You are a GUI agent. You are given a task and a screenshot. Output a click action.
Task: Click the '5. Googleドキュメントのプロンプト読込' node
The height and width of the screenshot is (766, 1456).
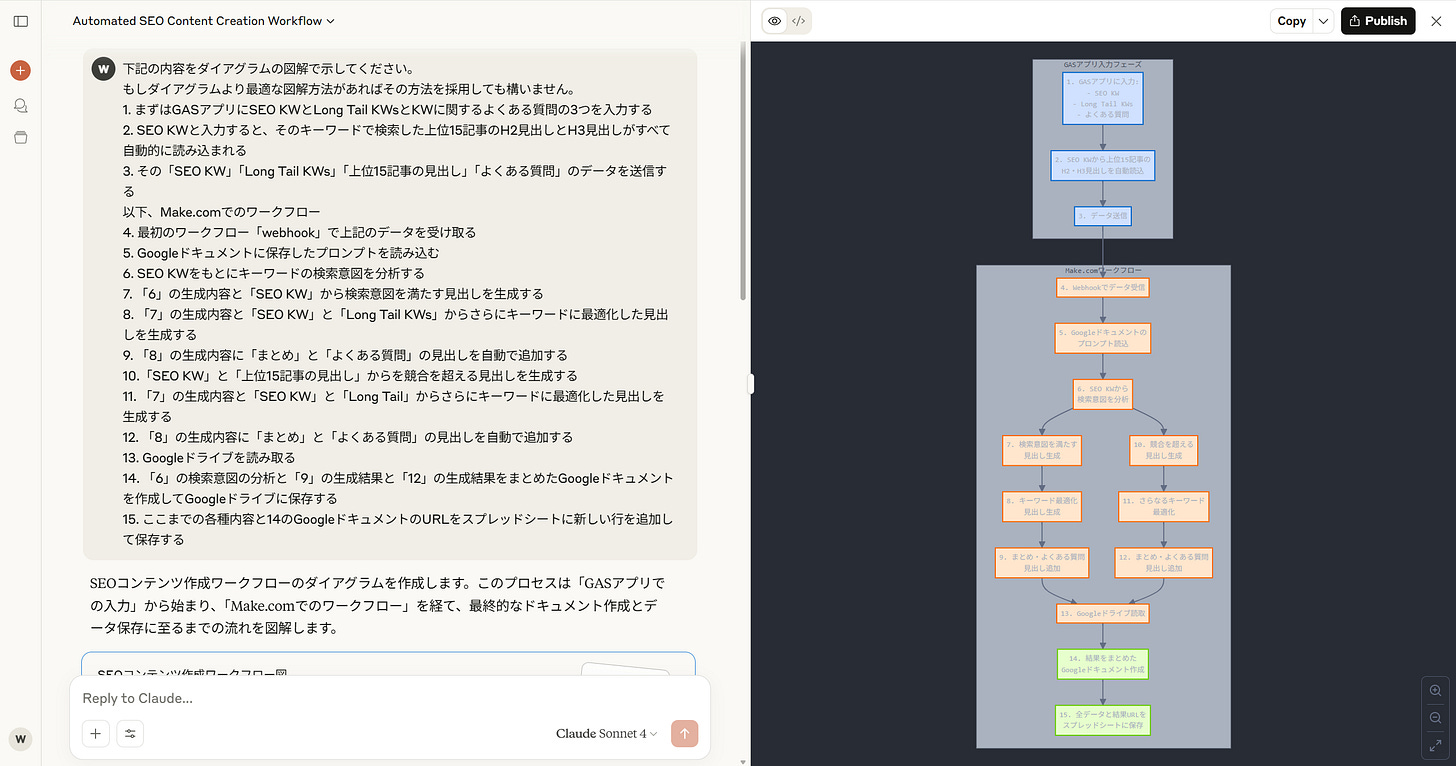click(x=1103, y=338)
